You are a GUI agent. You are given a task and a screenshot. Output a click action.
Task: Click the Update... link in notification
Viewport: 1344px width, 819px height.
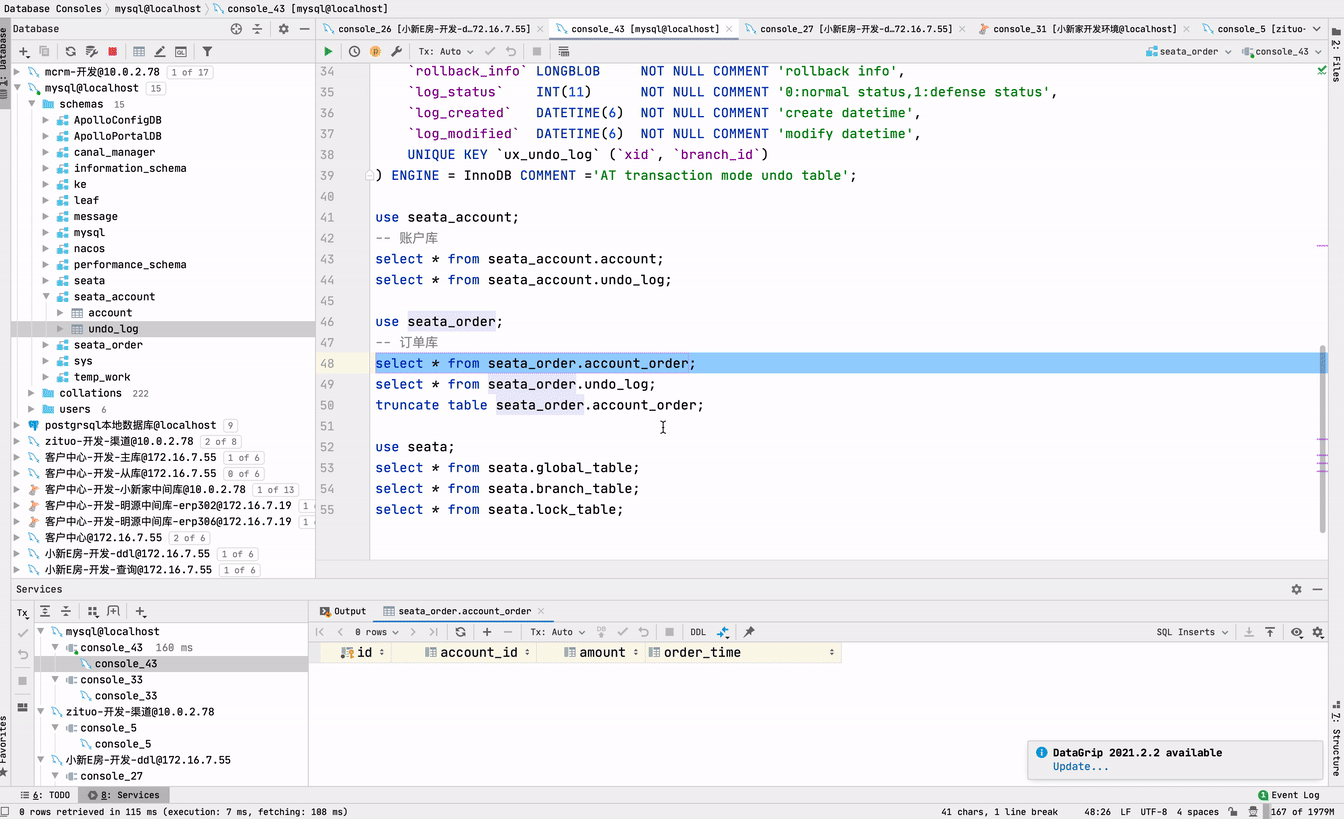tap(1080, 767)
